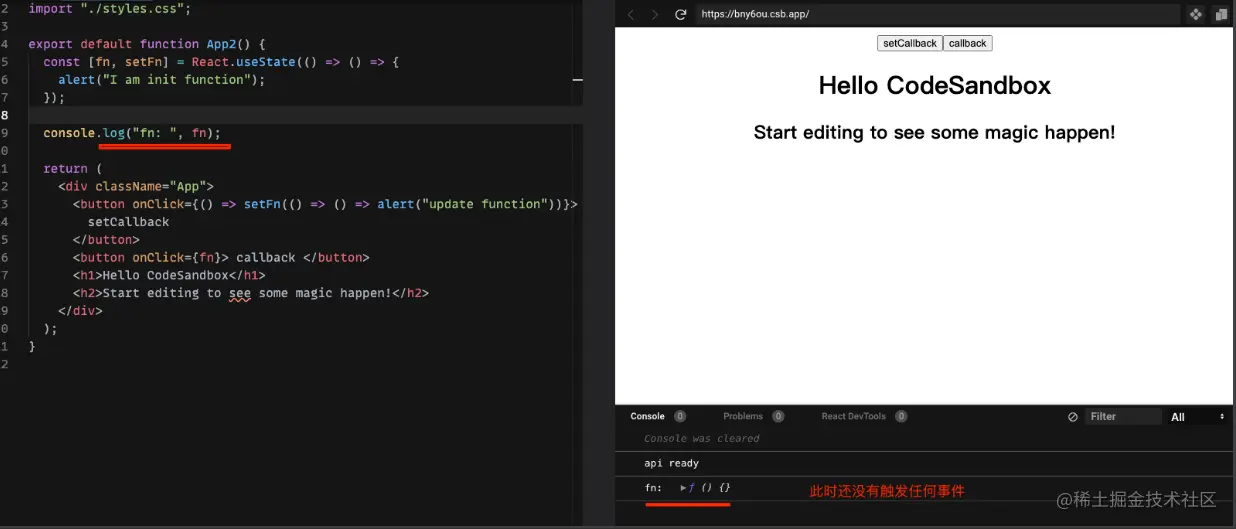Click the setFn onClick button code line
This screenshot has height=529, width=1236.
[x=325, y=204]
